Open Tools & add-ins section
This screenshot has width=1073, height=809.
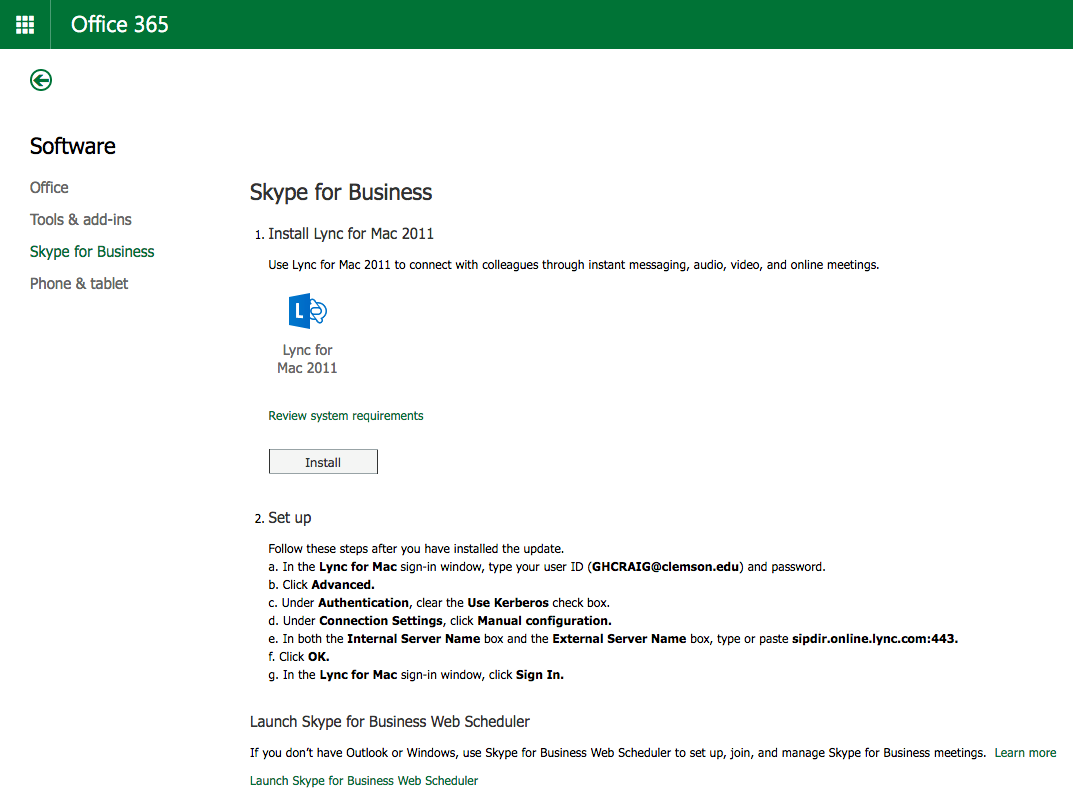point(81,220)
